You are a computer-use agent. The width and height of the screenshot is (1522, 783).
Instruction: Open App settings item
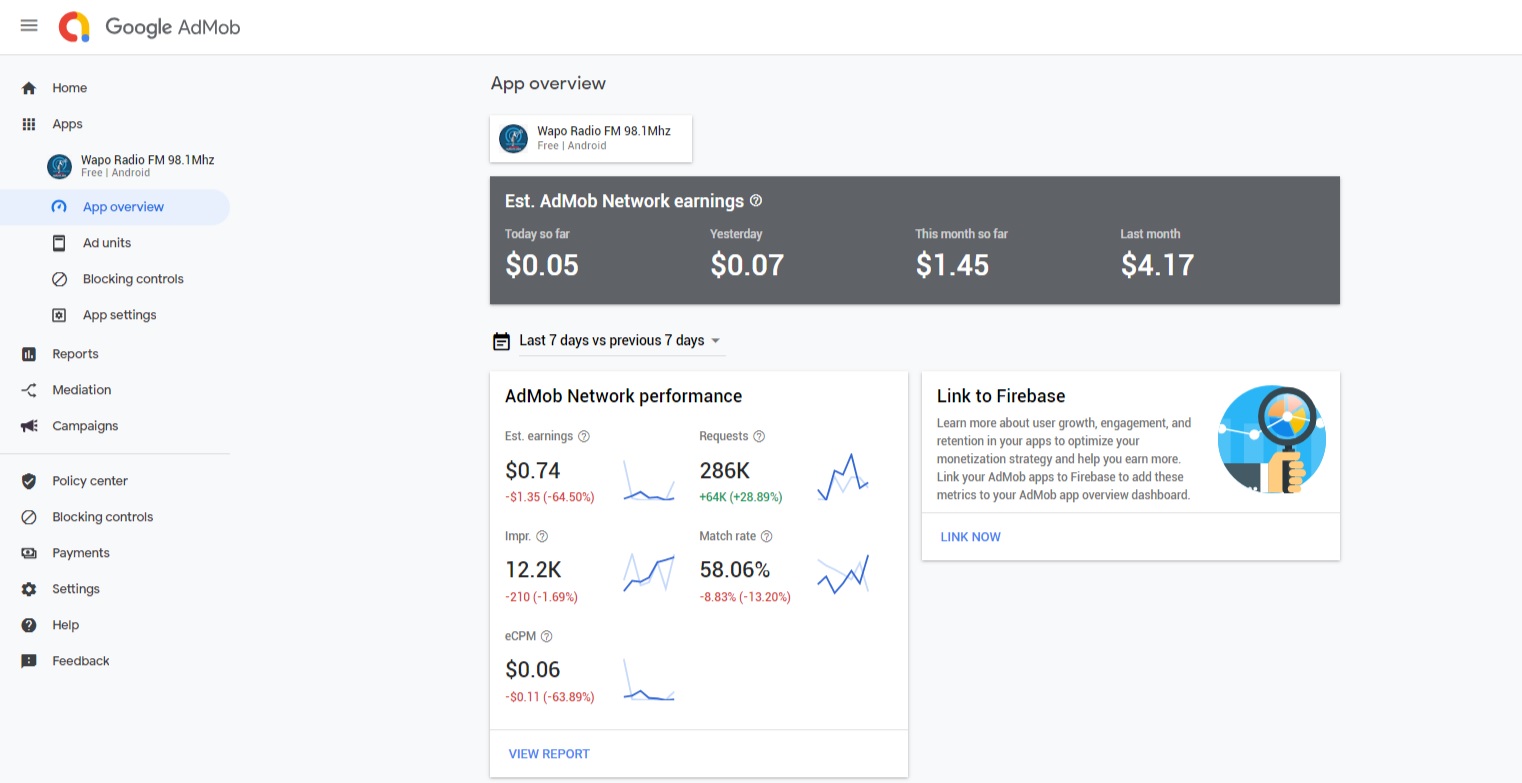coord(115,315)
